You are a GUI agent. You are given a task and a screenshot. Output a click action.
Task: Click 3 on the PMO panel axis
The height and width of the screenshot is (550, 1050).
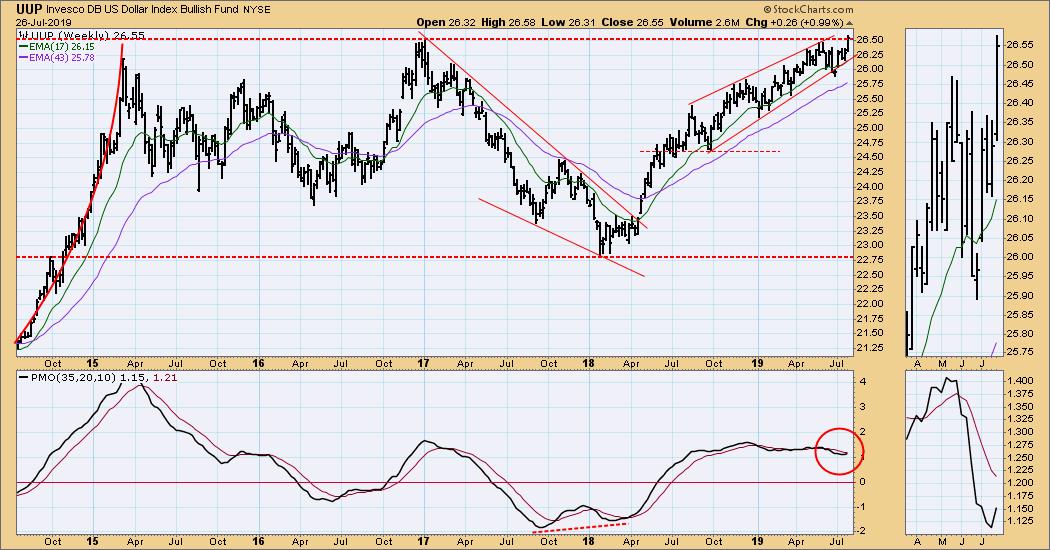(864, 407)
